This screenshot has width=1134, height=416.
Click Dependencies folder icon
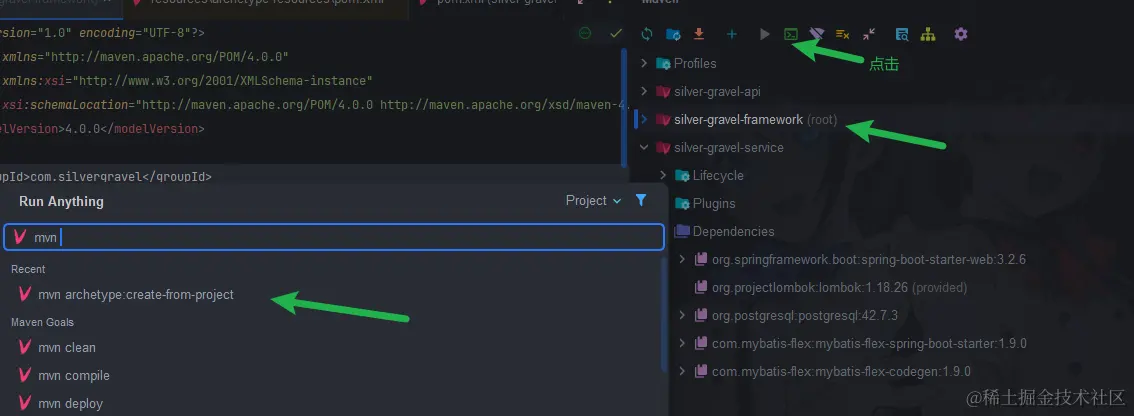point(681,232)
